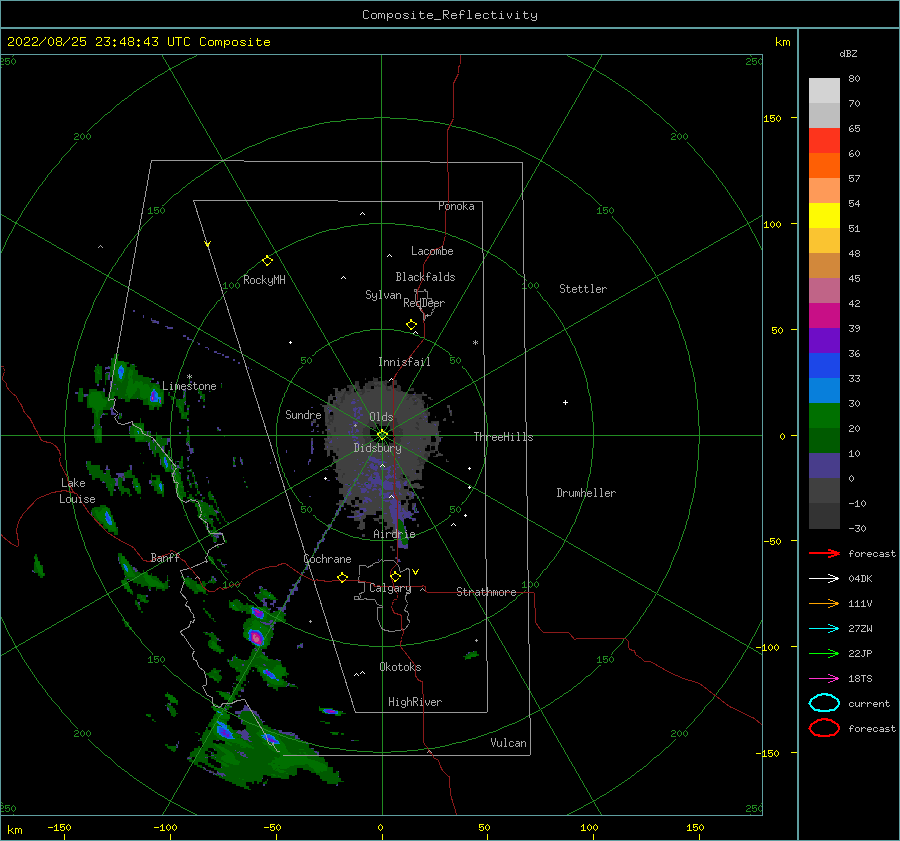Click the radar center marker near Didsbury
The height and width of the screenshot is (841, 900).
click(382, 435)
